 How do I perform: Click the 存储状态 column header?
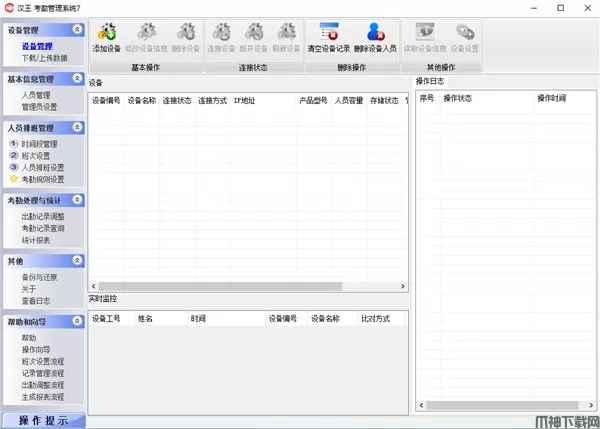click(x=385, y=101)
